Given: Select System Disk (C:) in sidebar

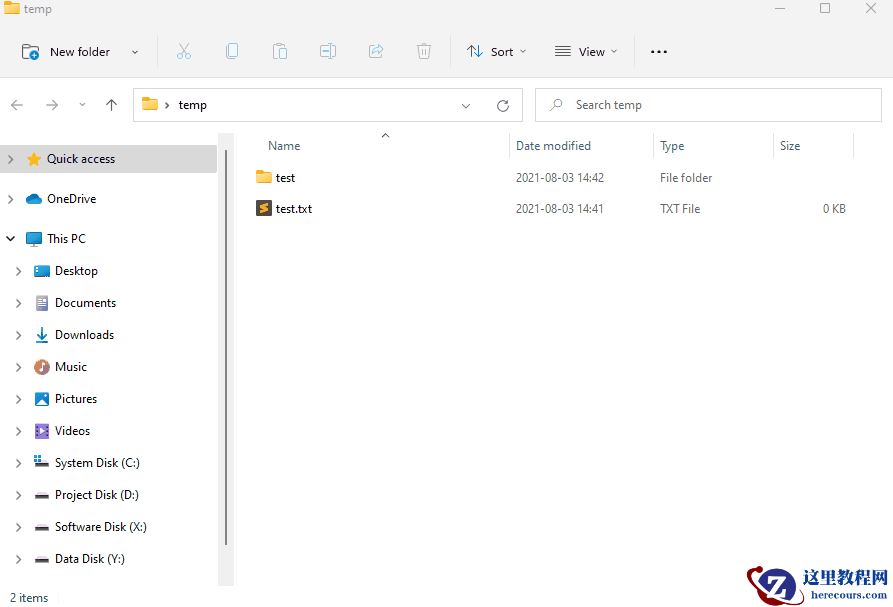Looking at the screenshot, I should click(x=96, y=463).
